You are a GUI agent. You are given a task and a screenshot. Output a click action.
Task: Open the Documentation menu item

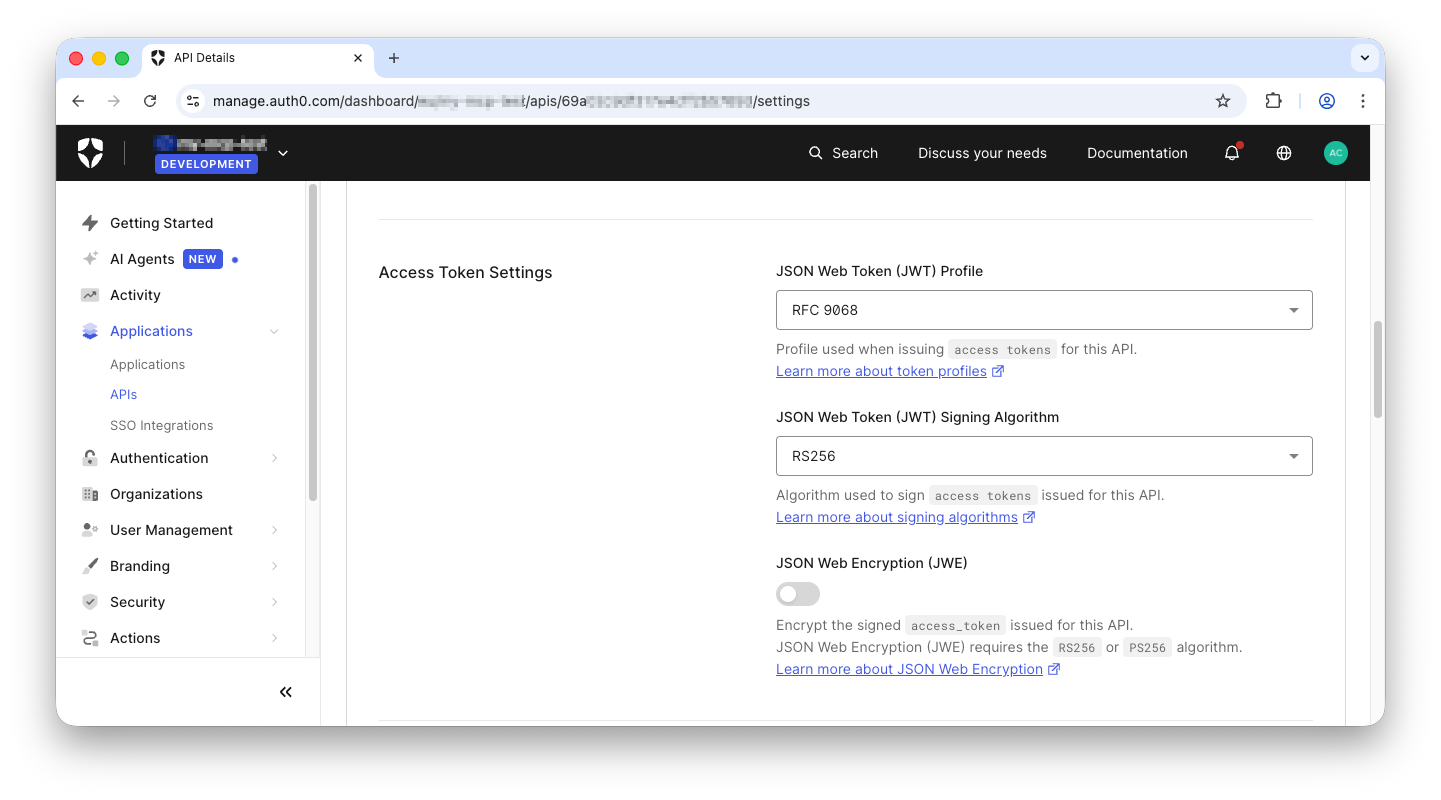click(1137, 153)
